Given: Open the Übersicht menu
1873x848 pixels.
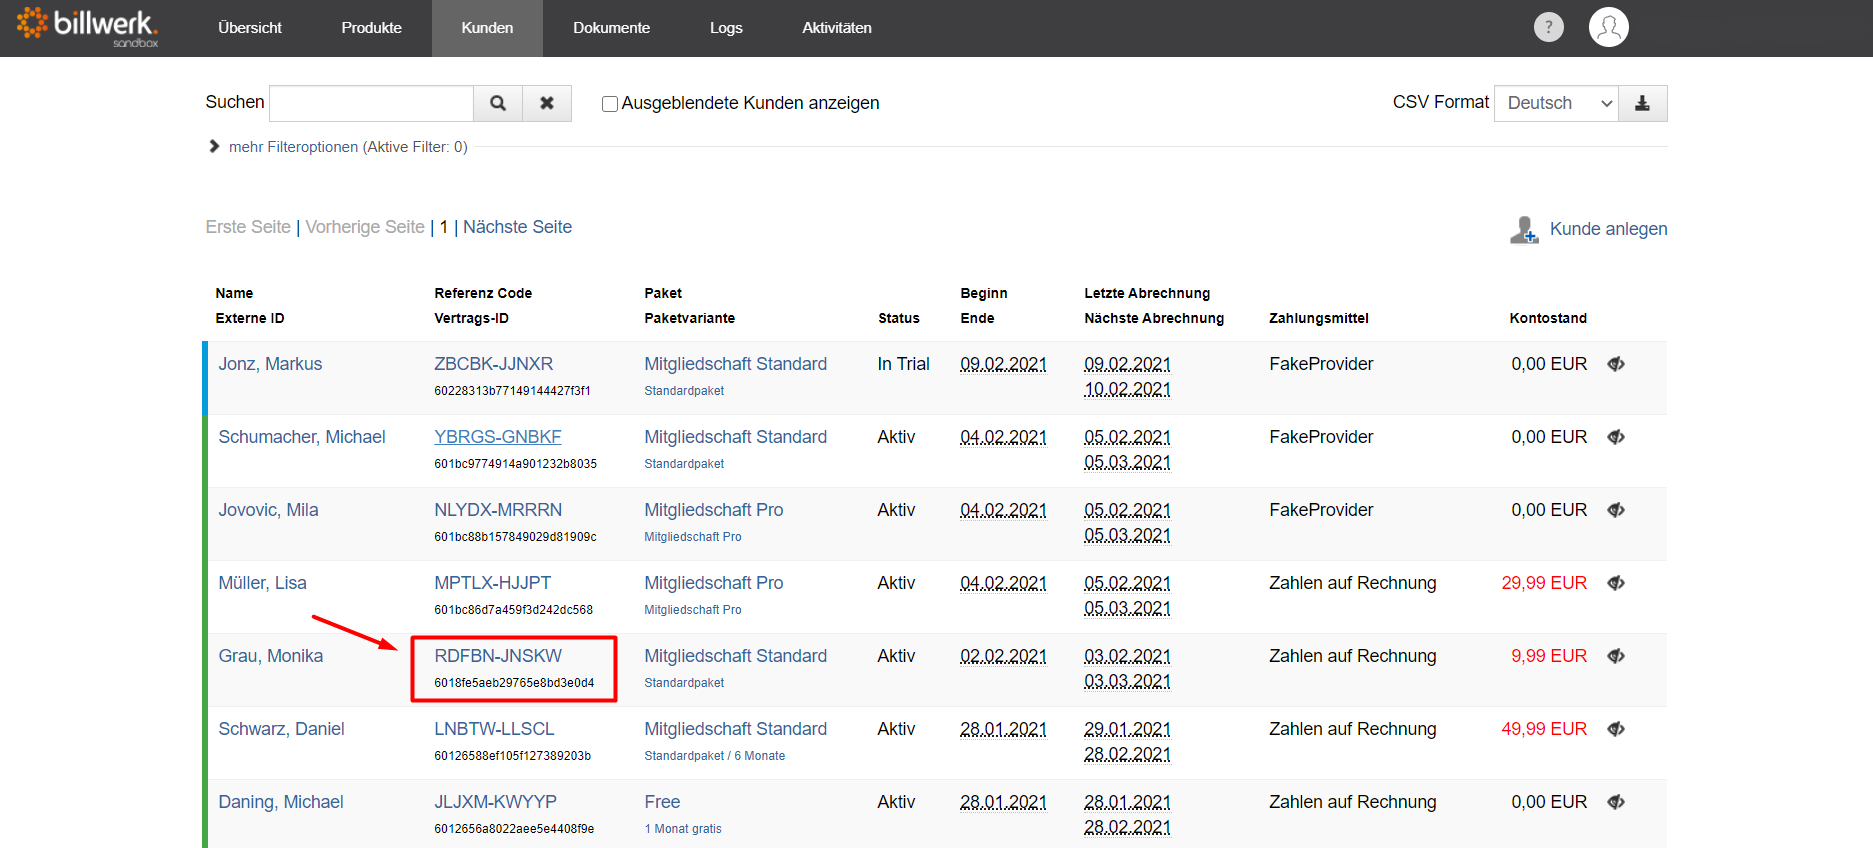Looking at the screenshot, I should coord(250,28).
